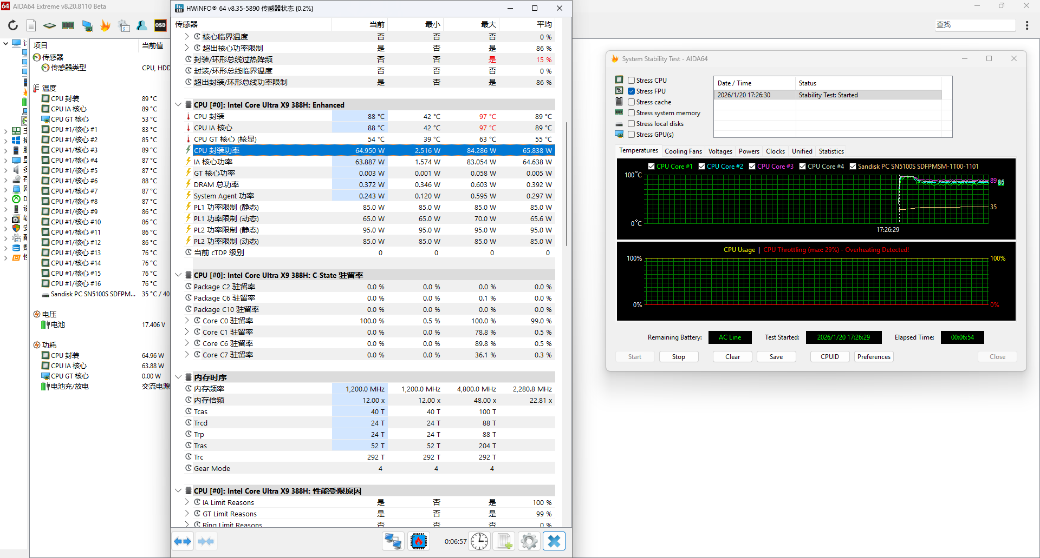Screen dimensions: 1040x558
Task: Expand the IA Limit Reasons row
Action: pos(186,503)
